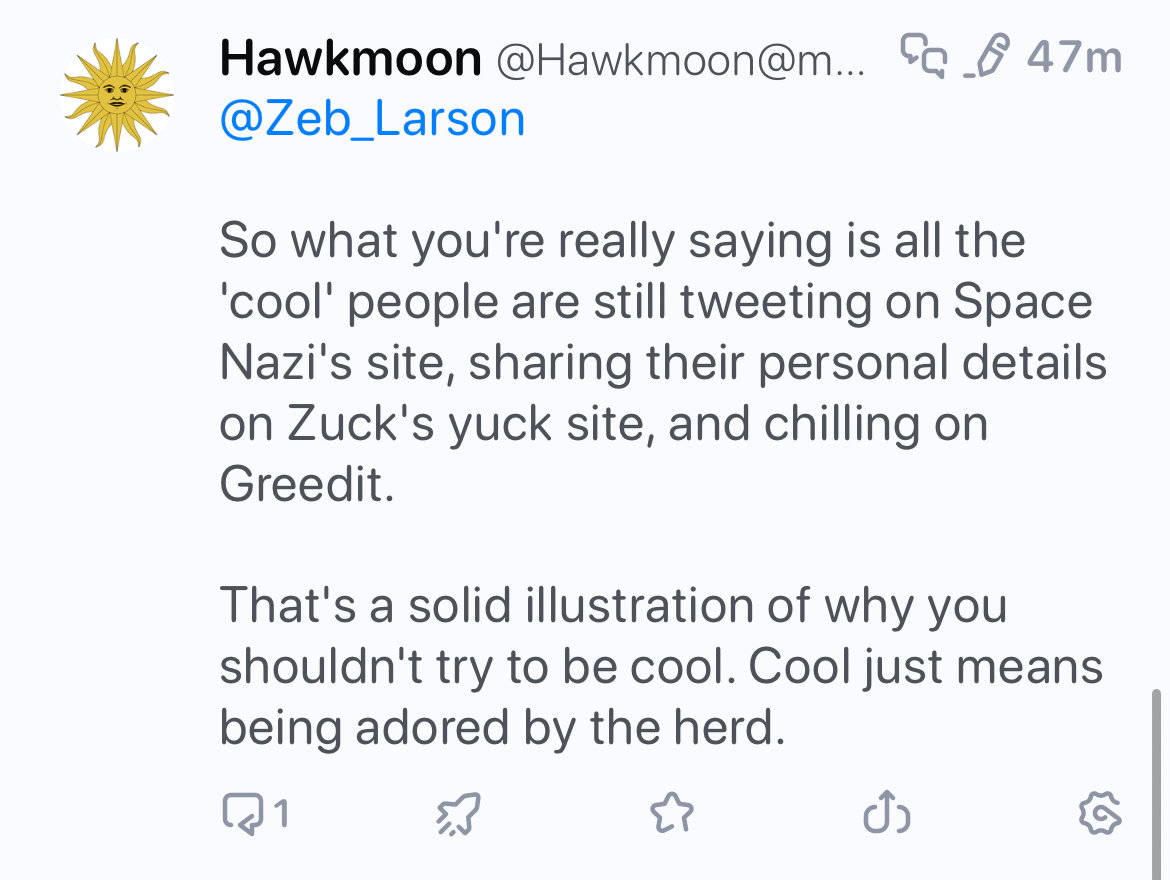Reply to Hawkmoon's post via speech-bubble icon
The height and width of the screenshot is (880, 1170).
pyautogui.click(x=241, y=814)
